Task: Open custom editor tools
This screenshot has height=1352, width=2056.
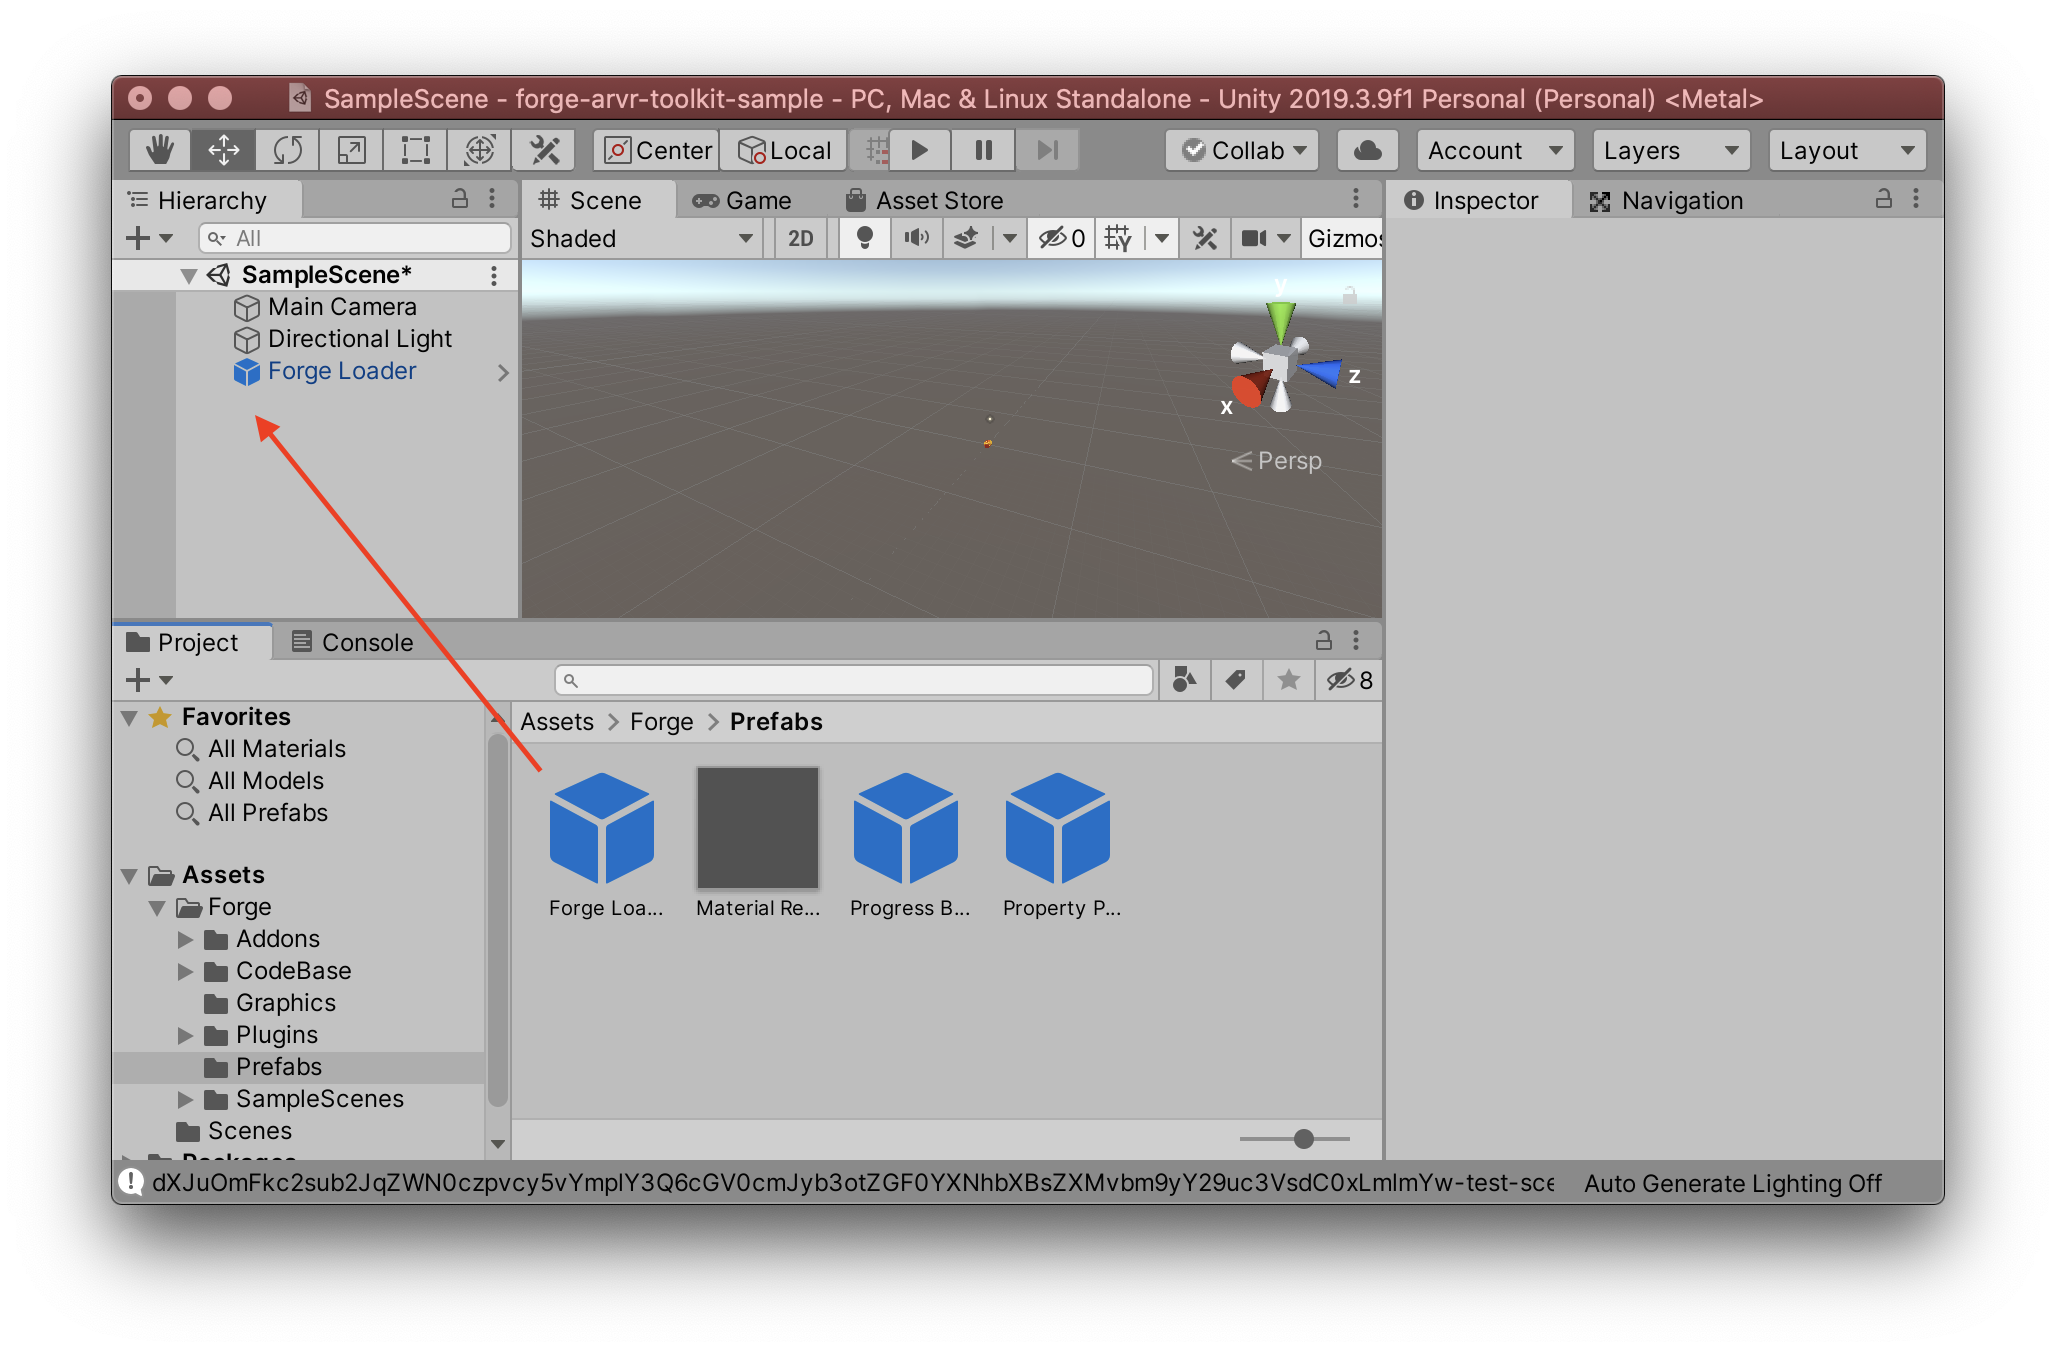Action: [544, 150]
